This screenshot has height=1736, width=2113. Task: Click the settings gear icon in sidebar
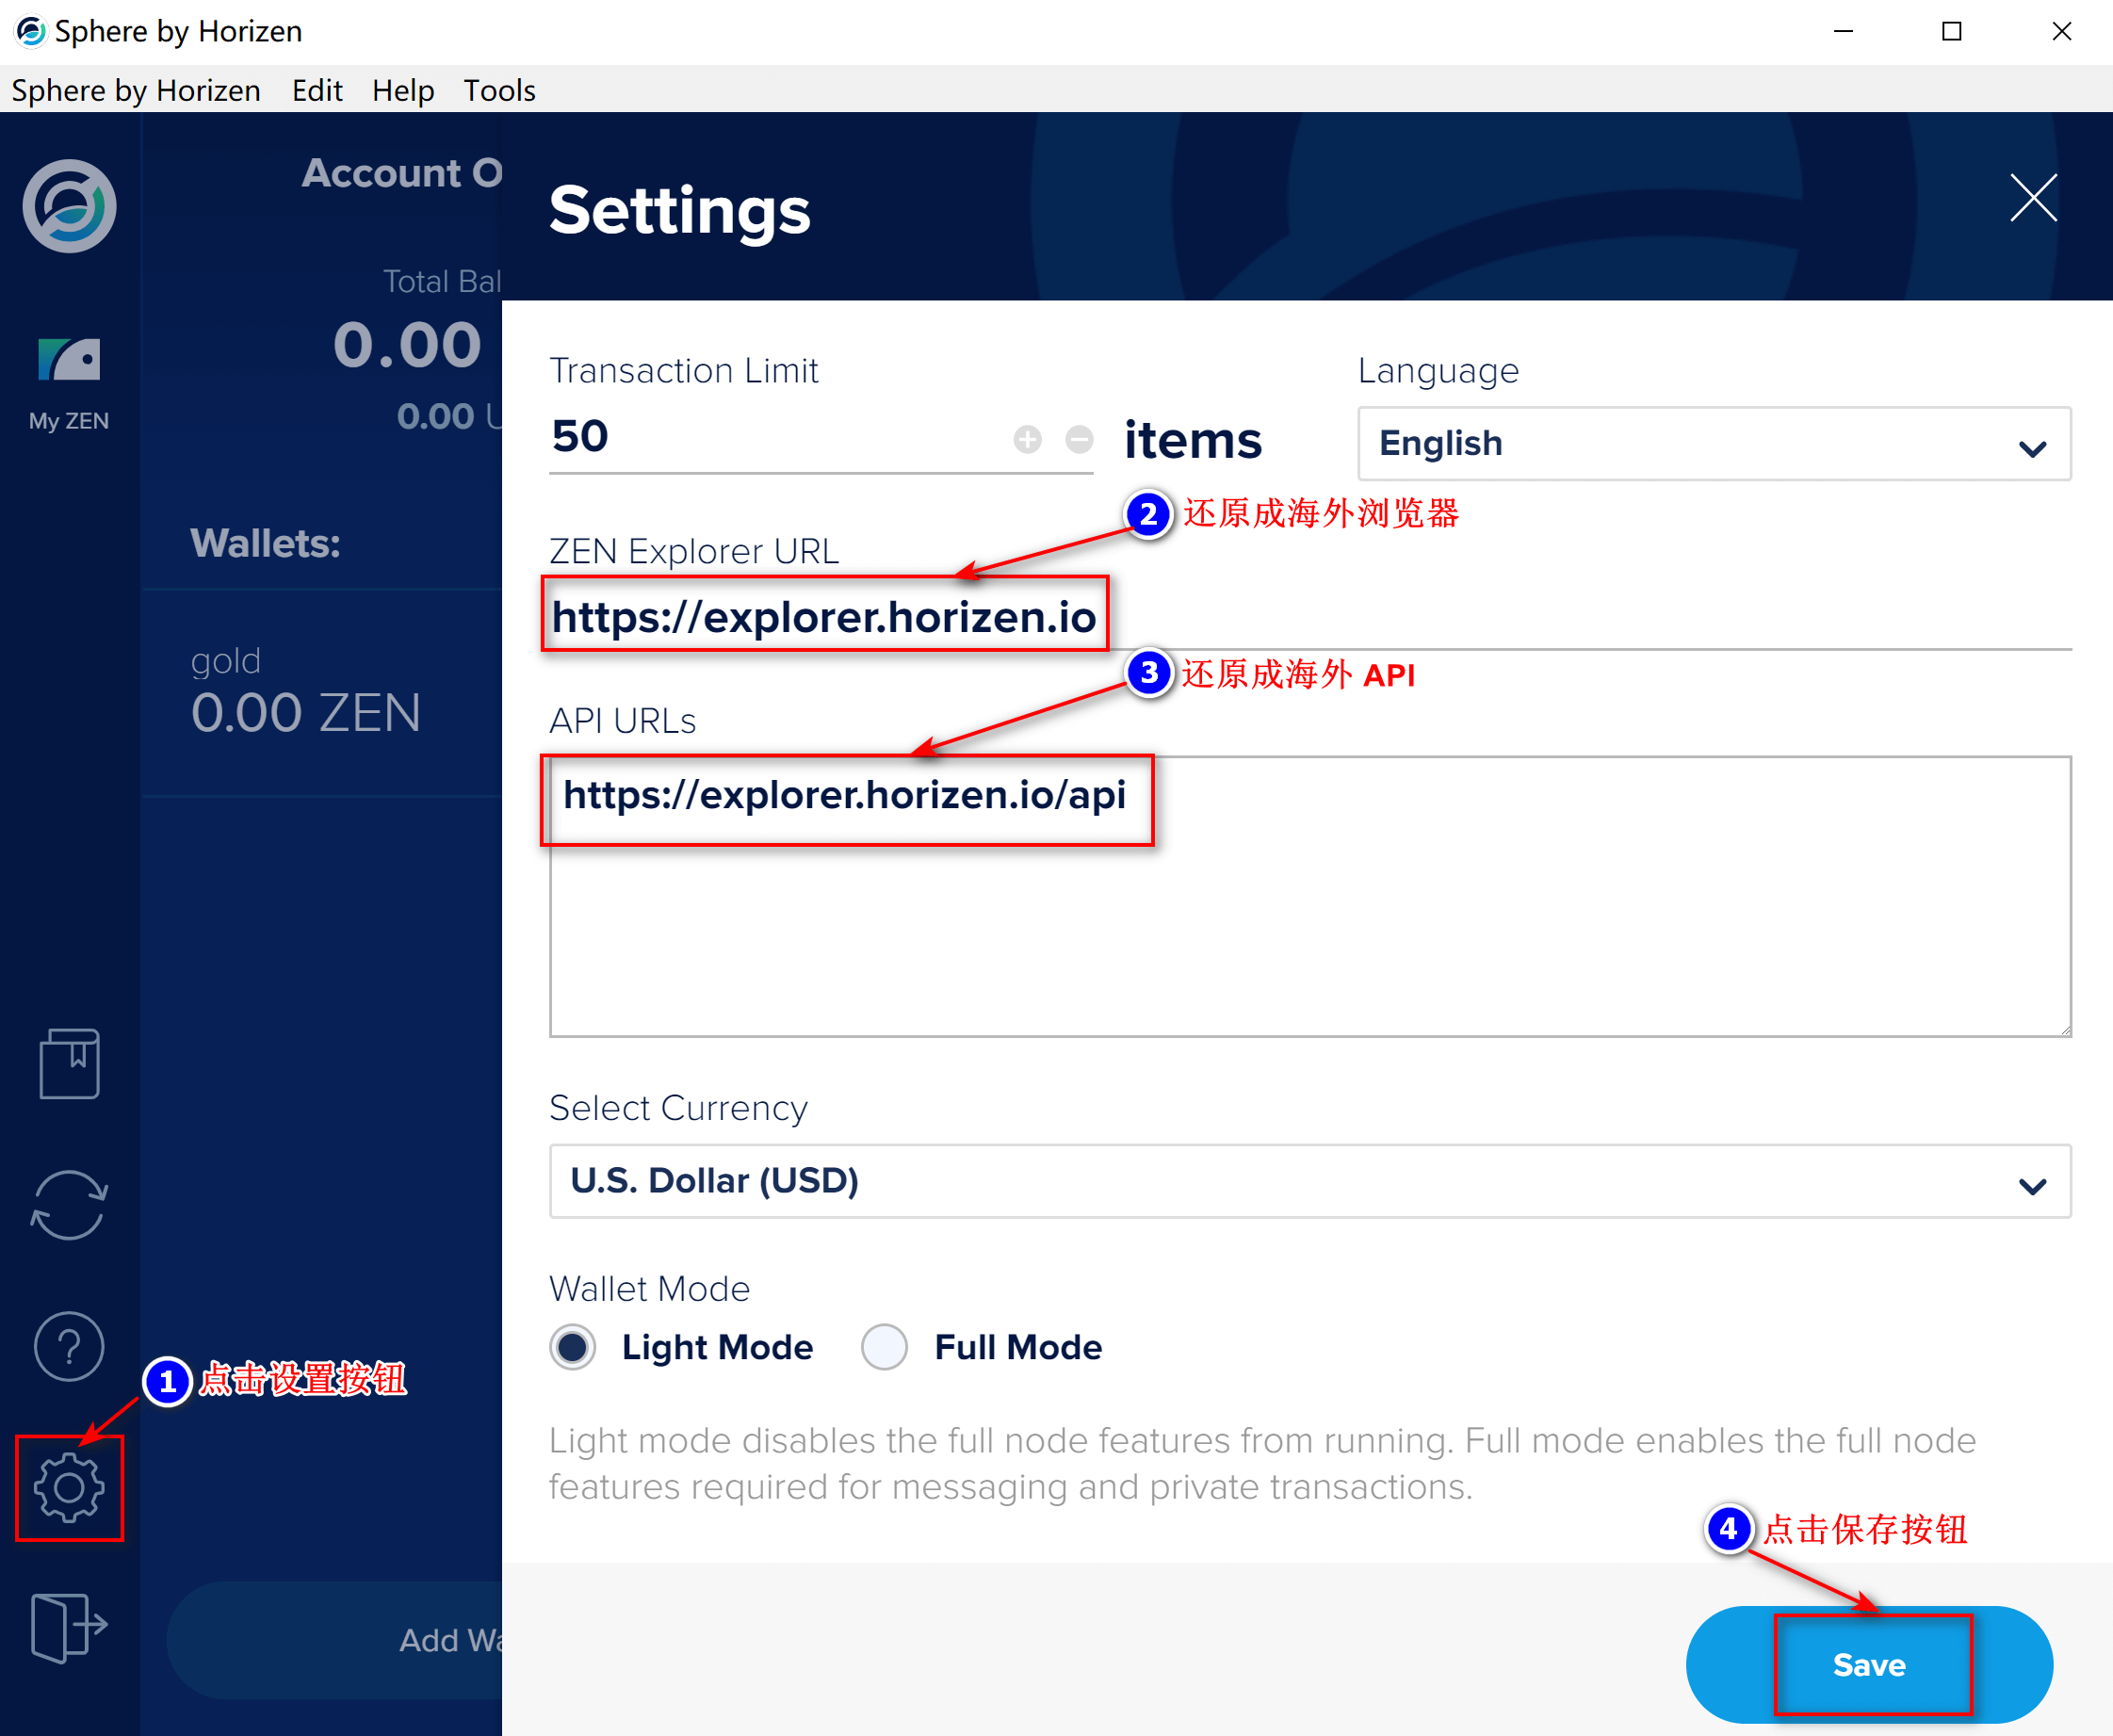[69, 1487]
